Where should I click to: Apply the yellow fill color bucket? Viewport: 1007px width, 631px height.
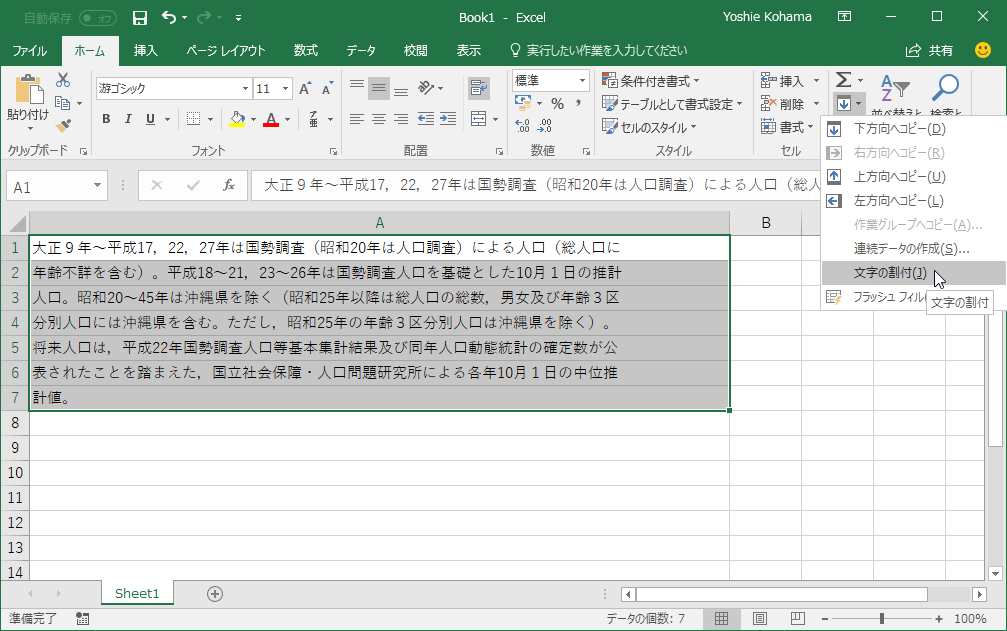point(237,119)
